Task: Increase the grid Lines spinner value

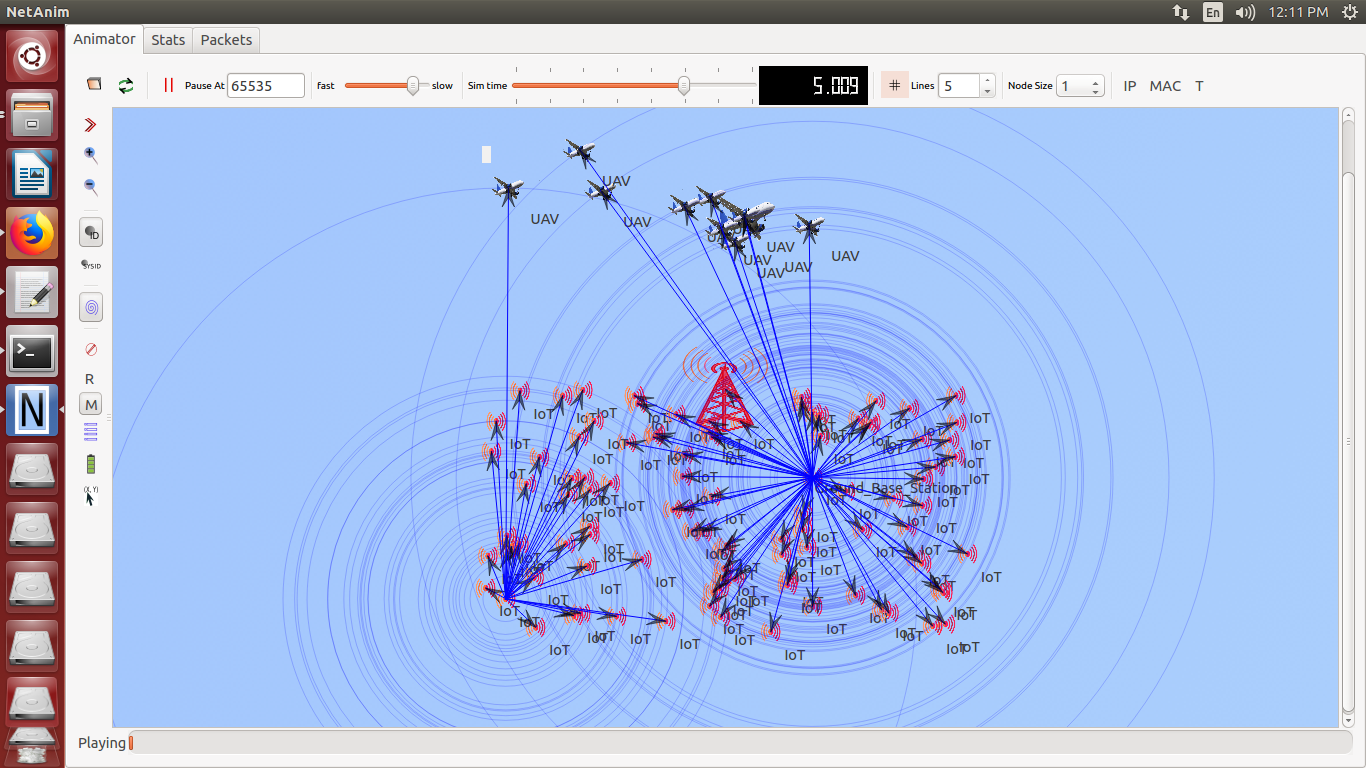Action: click(x=987, y=80)
